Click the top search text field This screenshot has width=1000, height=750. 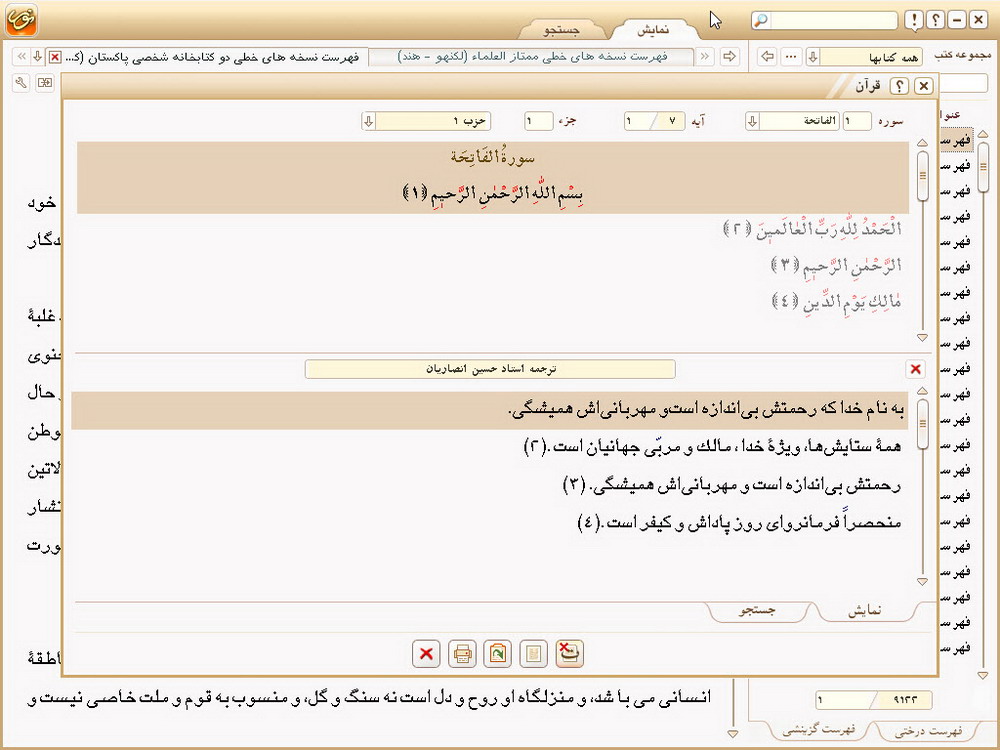point(833,20)
